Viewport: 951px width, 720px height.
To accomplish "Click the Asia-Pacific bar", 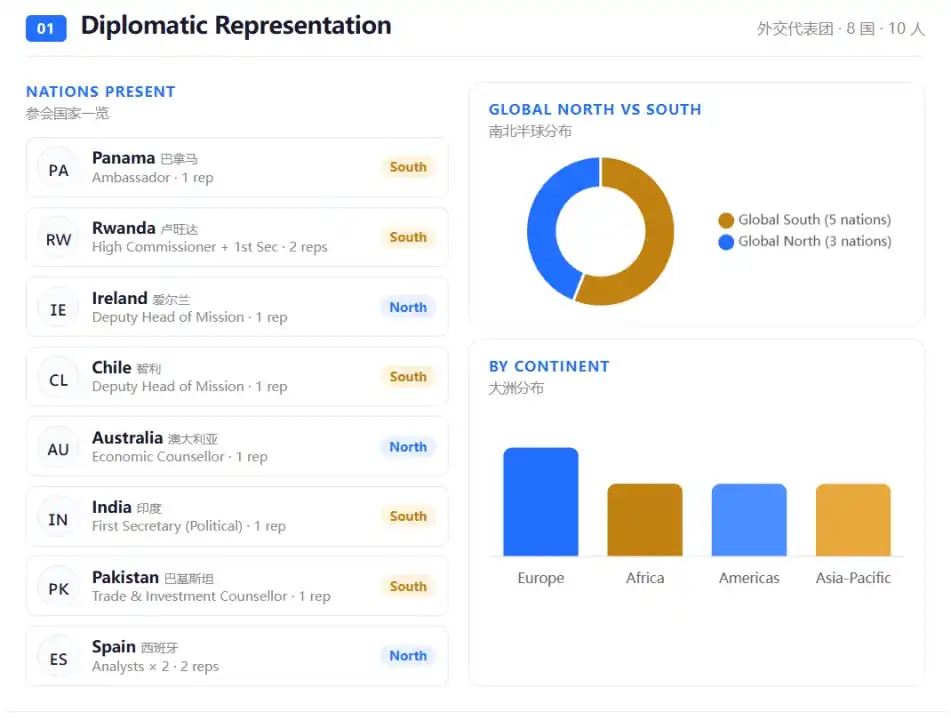I will [x=853, y=520].
